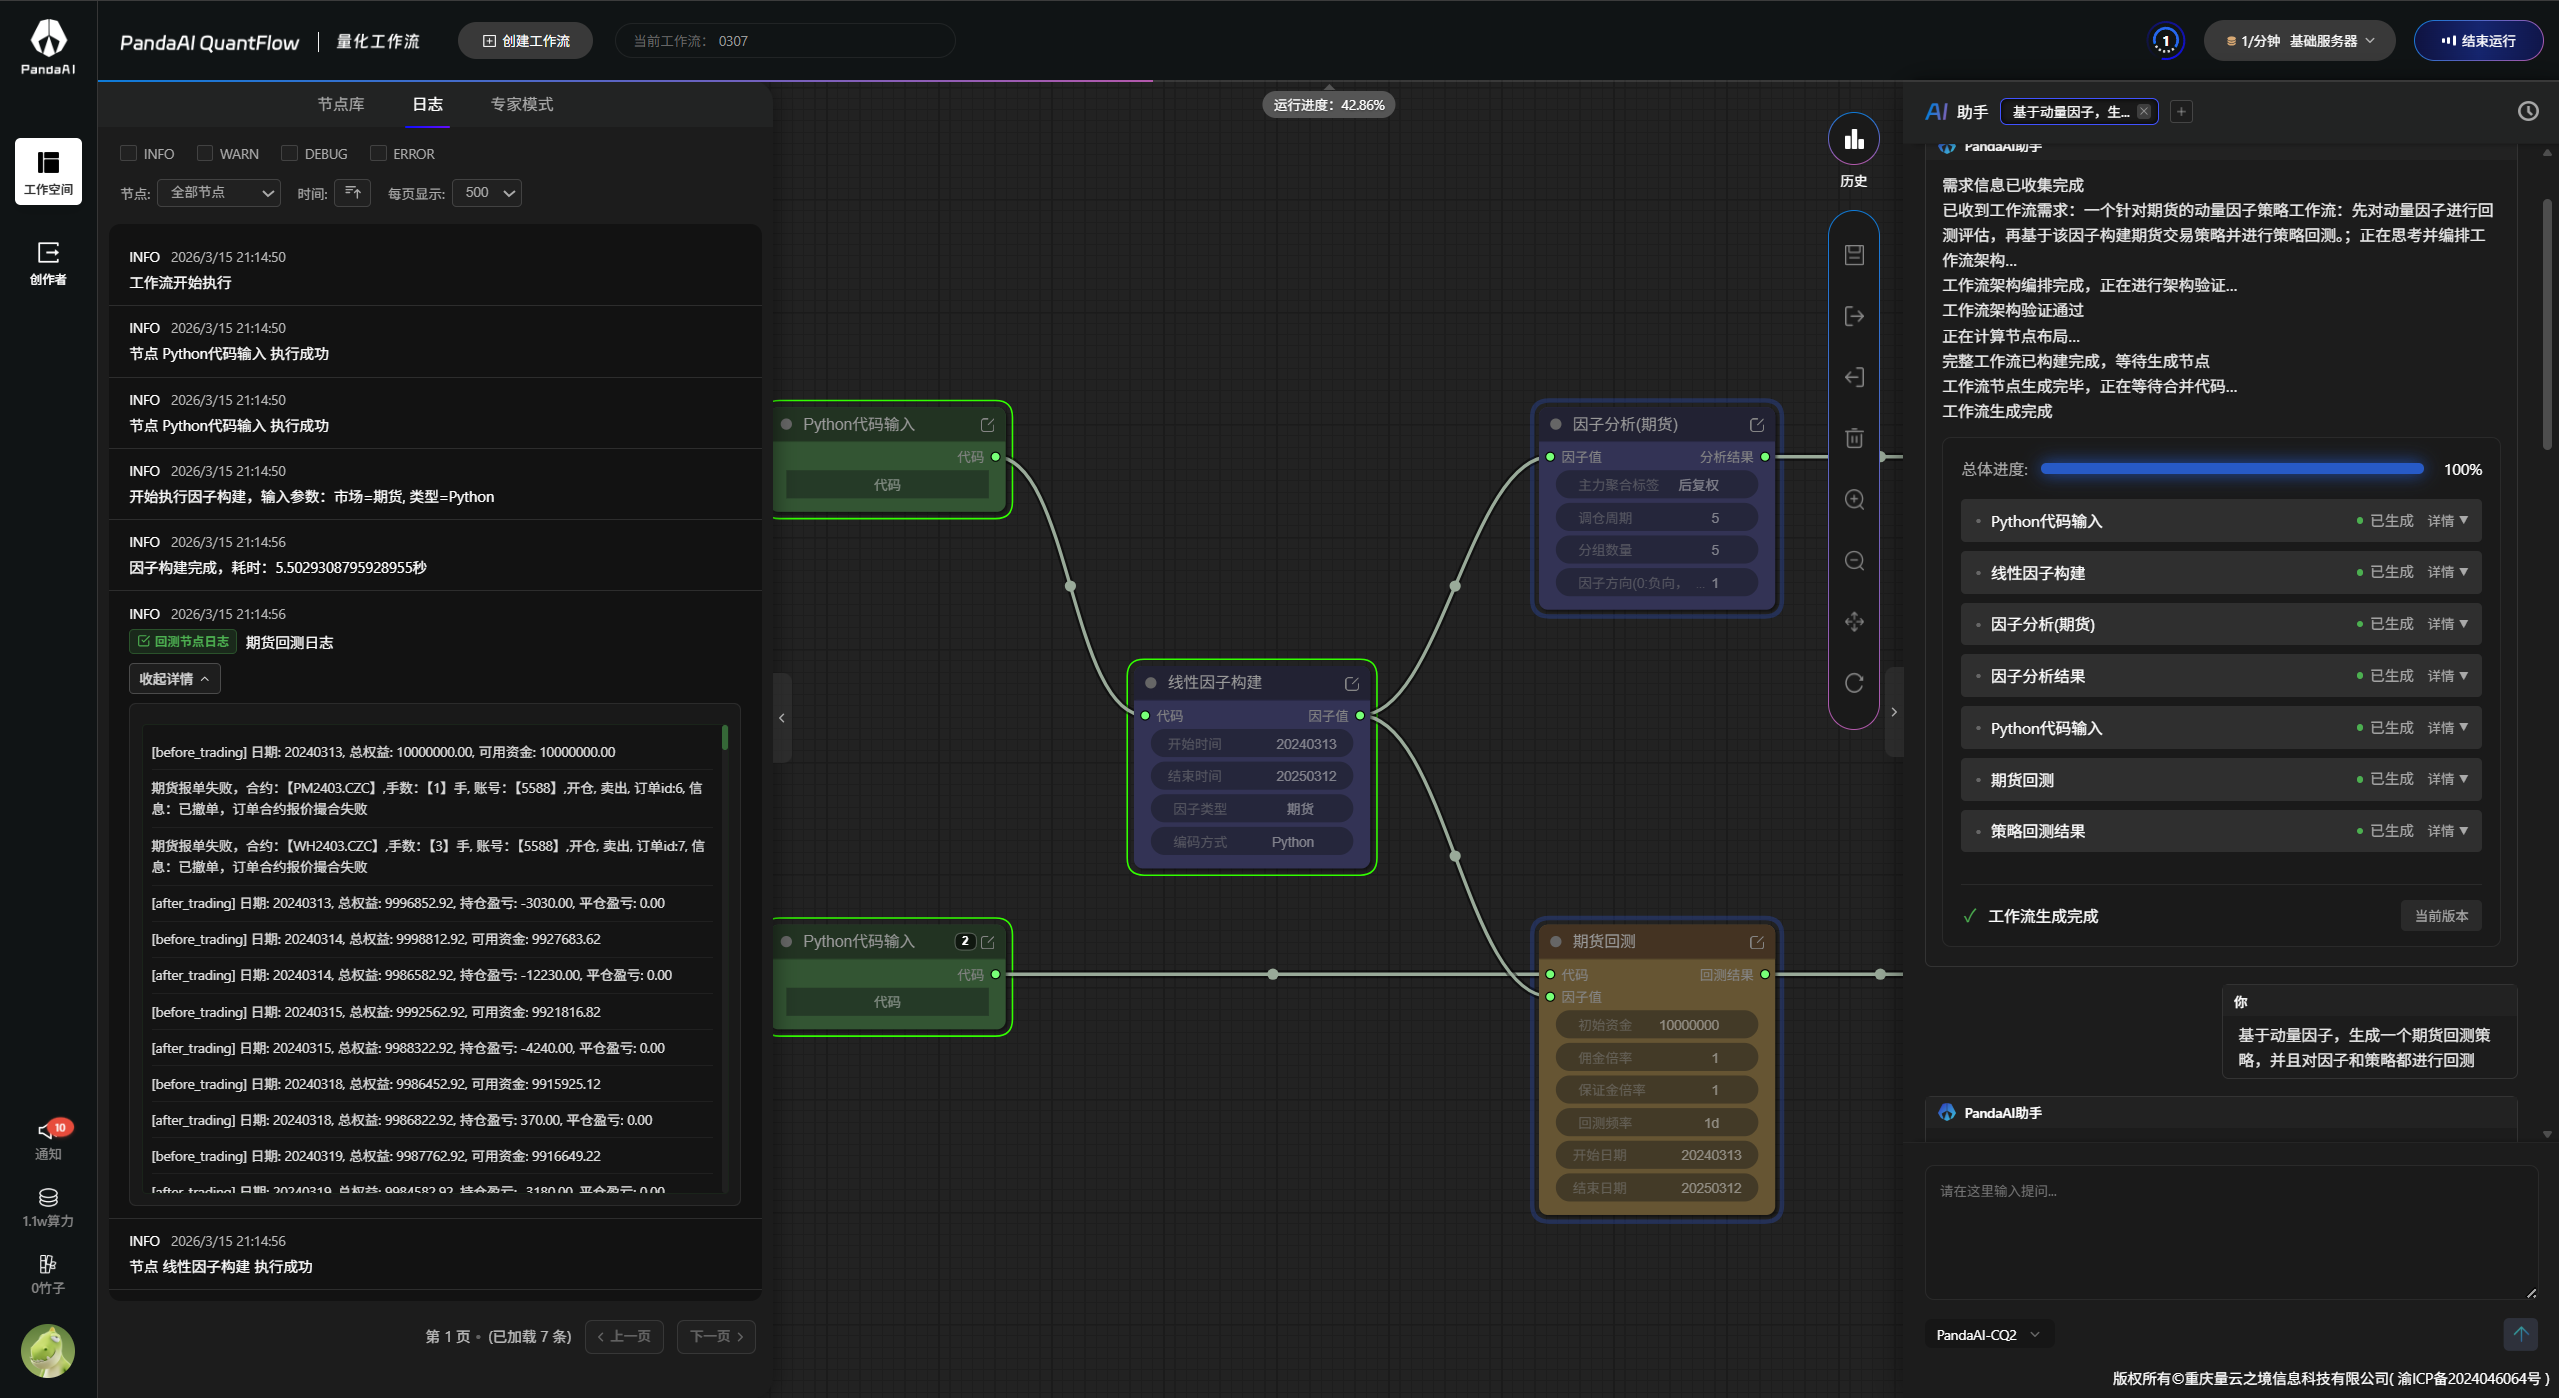Enable the WARN log filter checkbox
Screen dimensions: 2559x1398
pos(204,153)
